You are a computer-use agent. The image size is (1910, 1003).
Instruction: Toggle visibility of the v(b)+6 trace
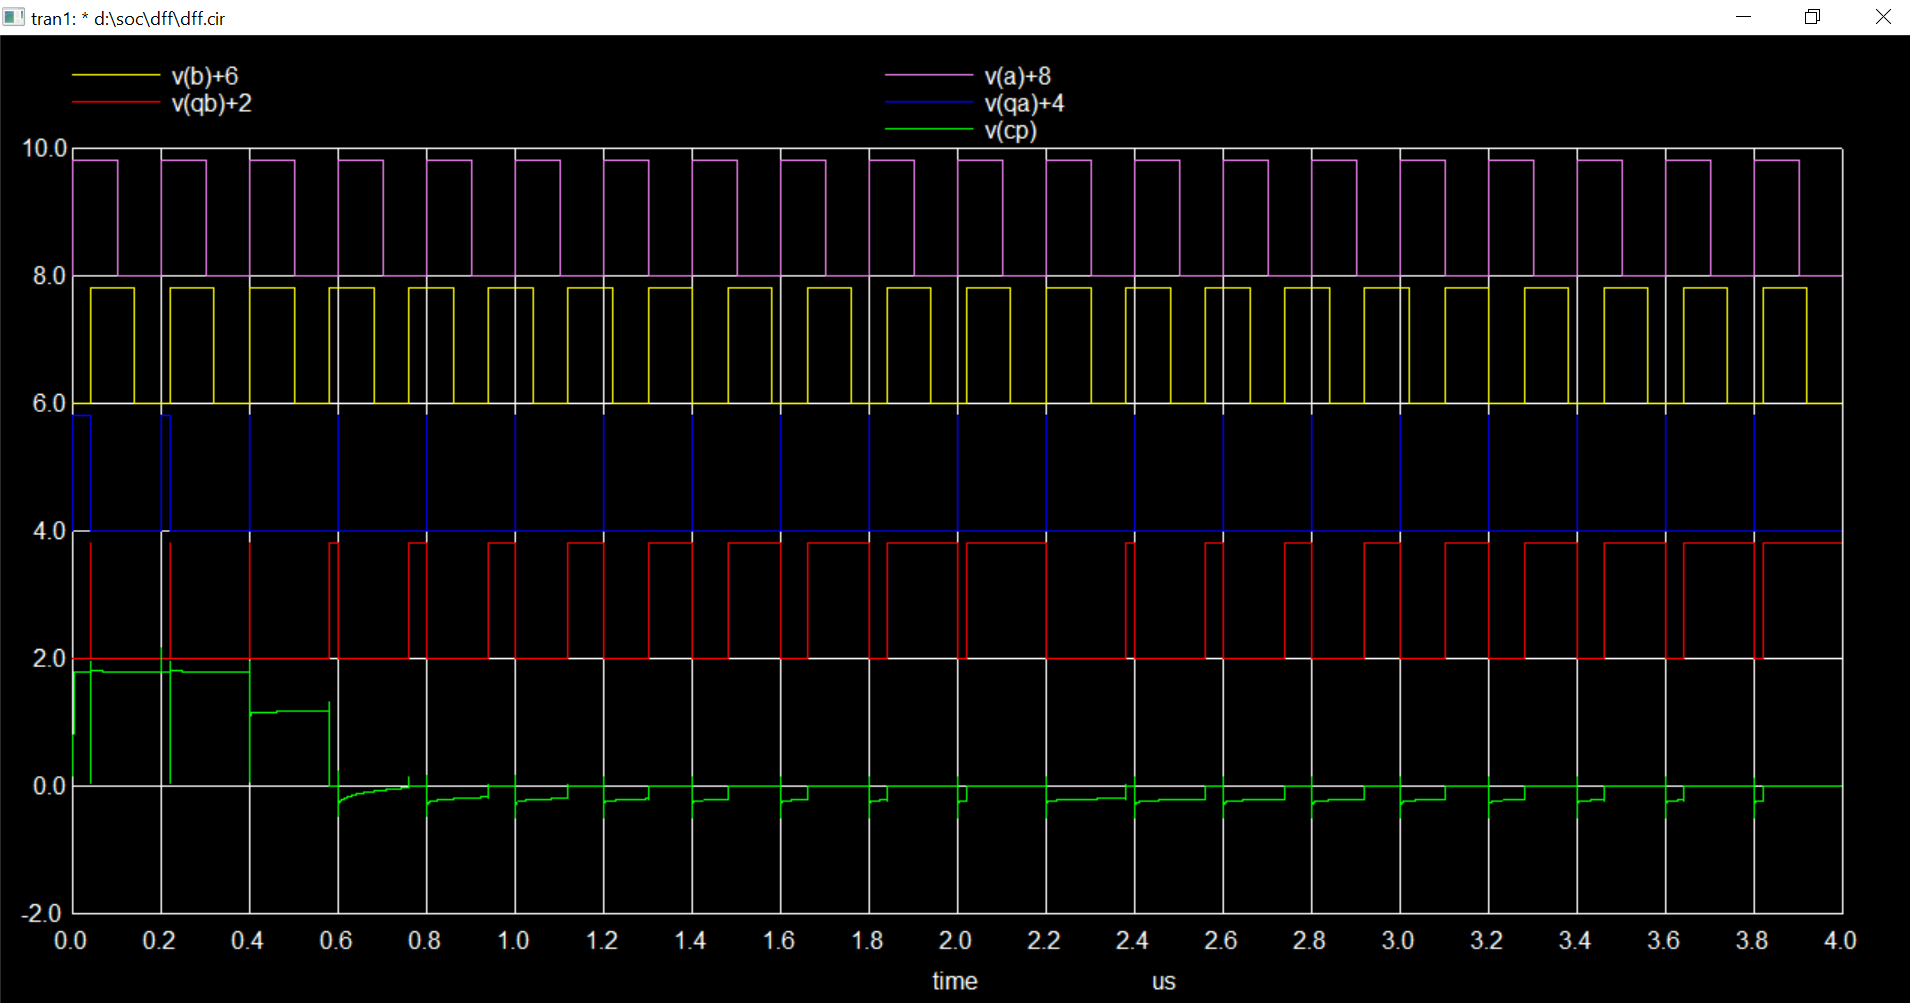(x=205, y=75)
